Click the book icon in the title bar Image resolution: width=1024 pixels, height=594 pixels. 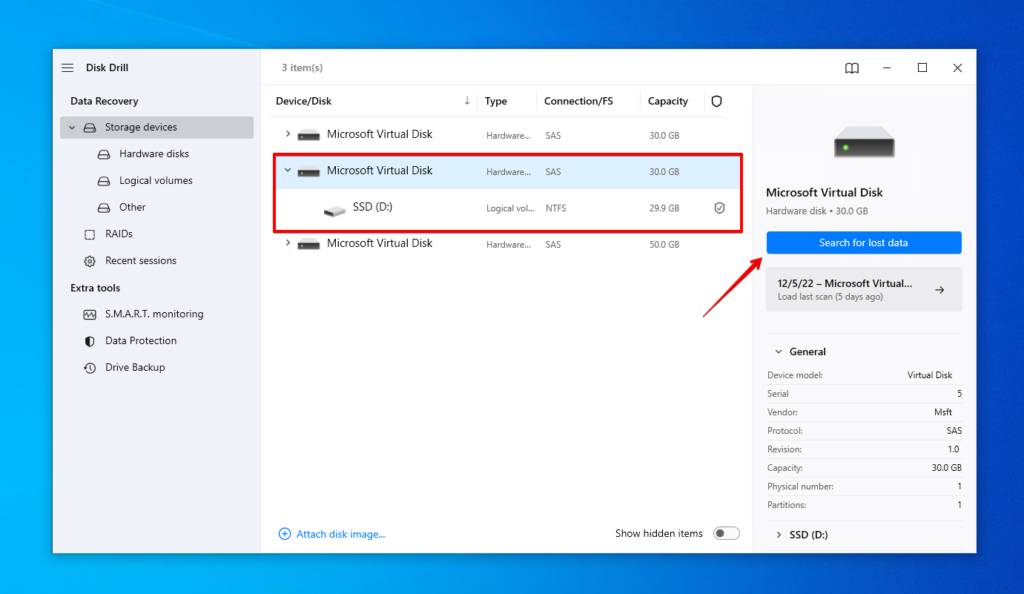(x=851, y=67)
